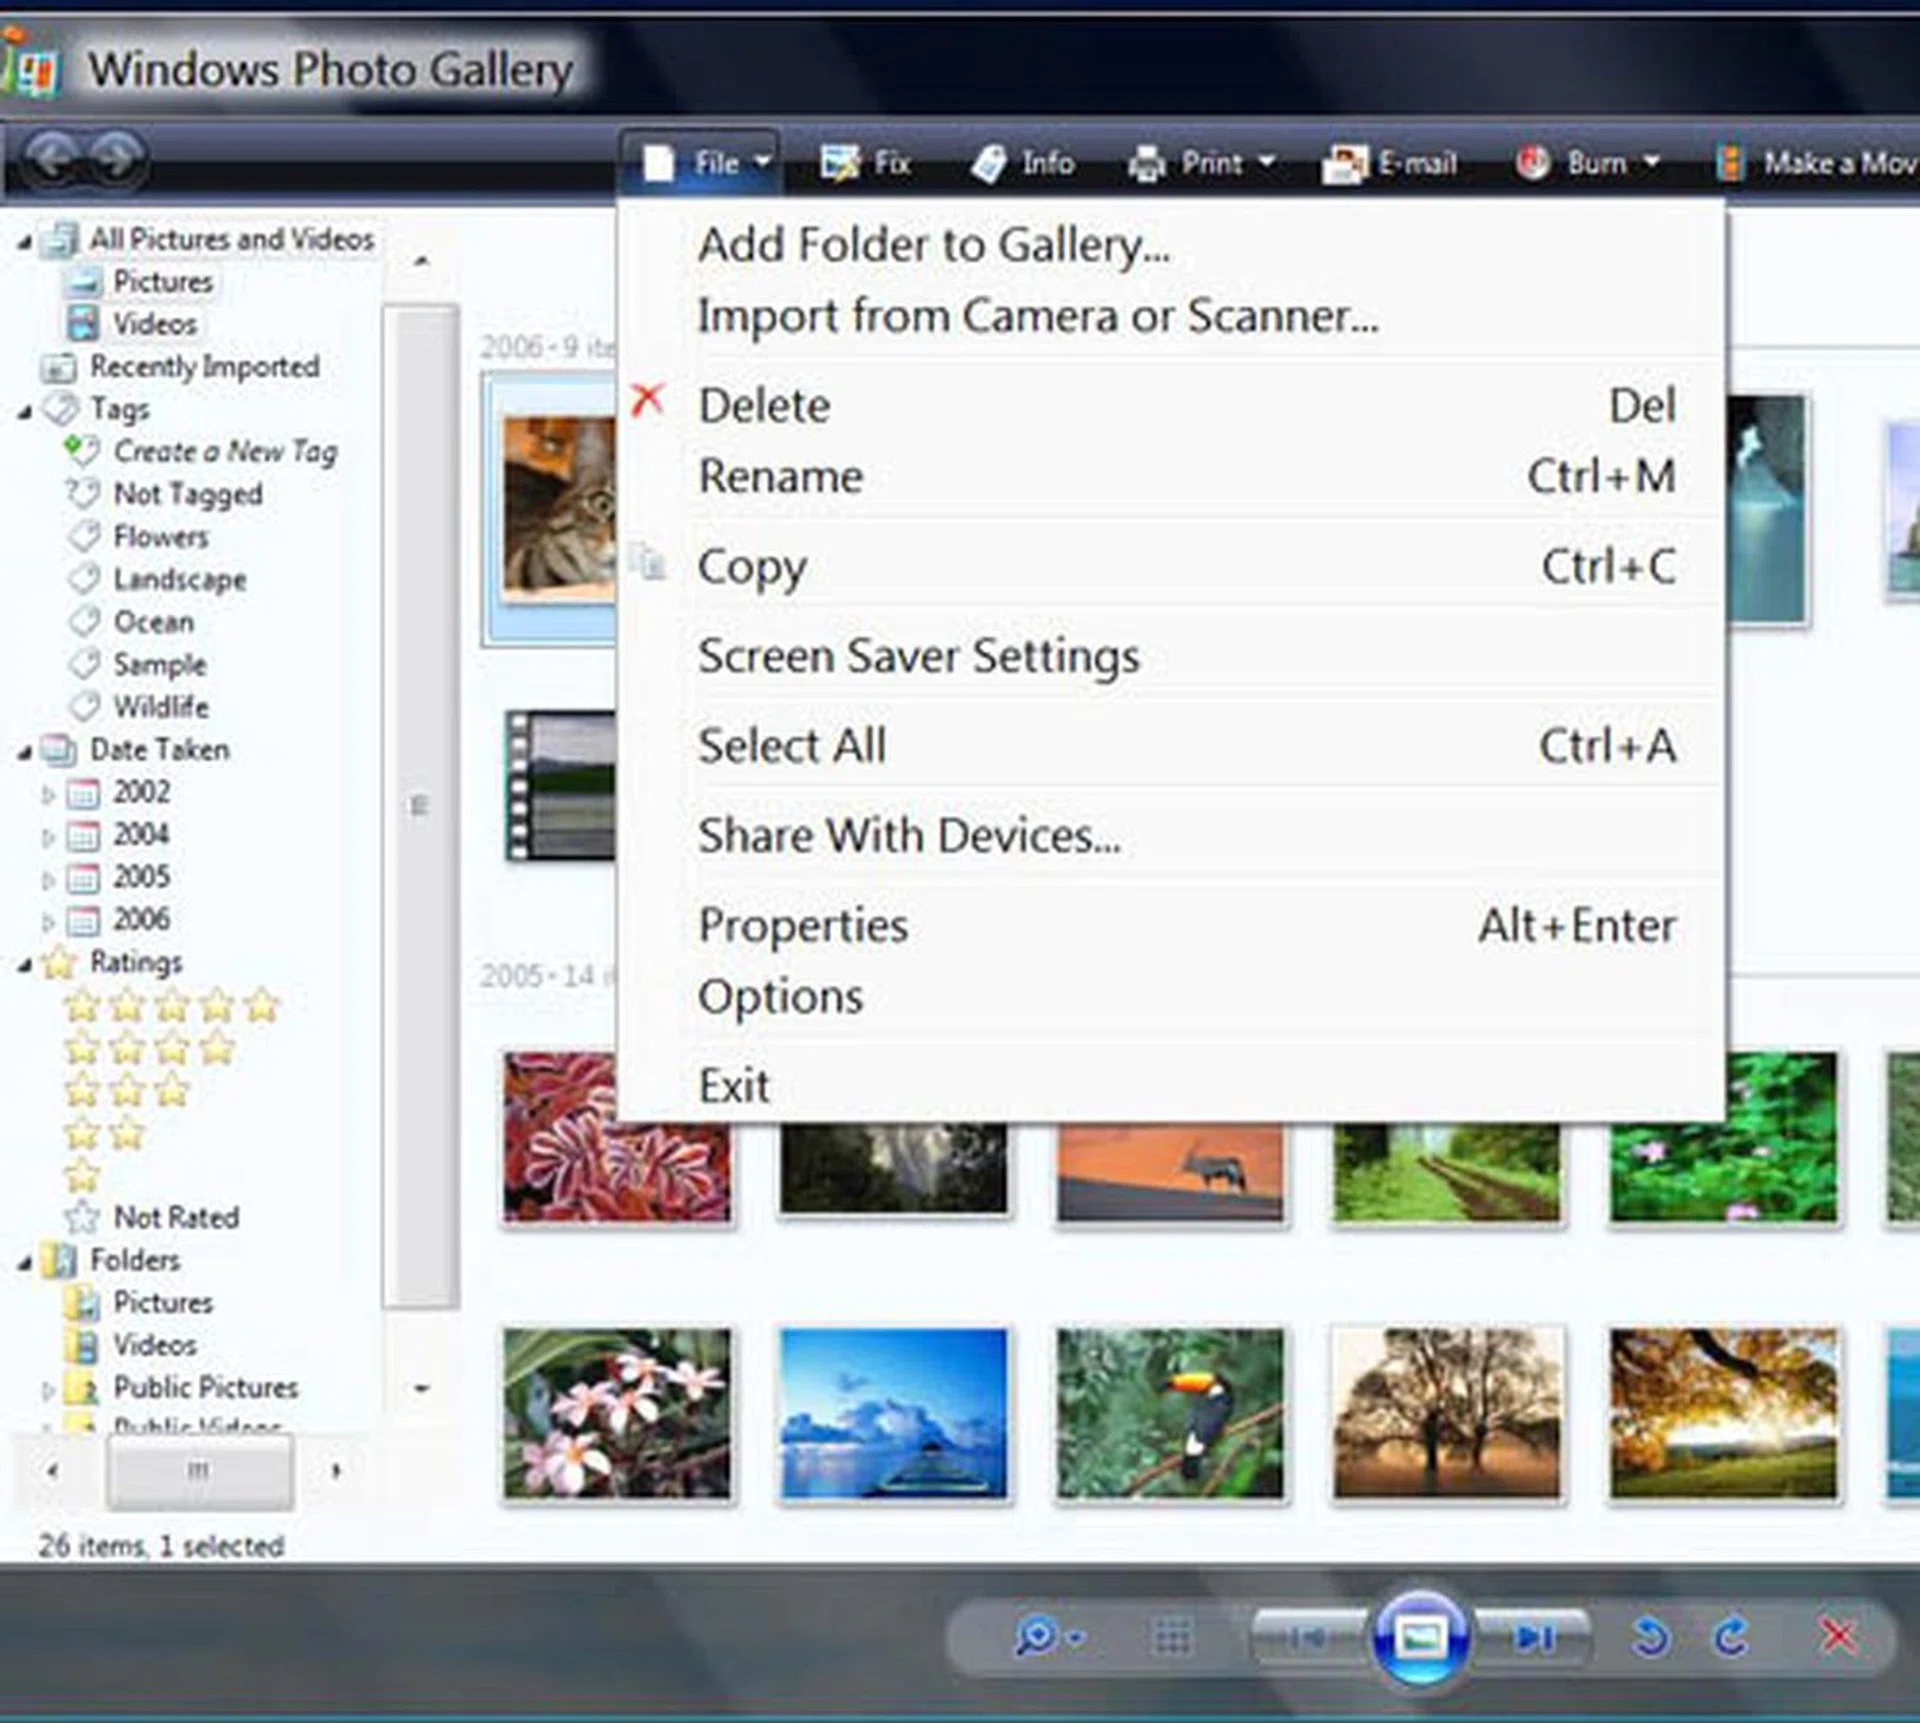Rotate the photo counterclockwise
Viewport: 1920px width, 1723px height.
tap(1650, 1637)
